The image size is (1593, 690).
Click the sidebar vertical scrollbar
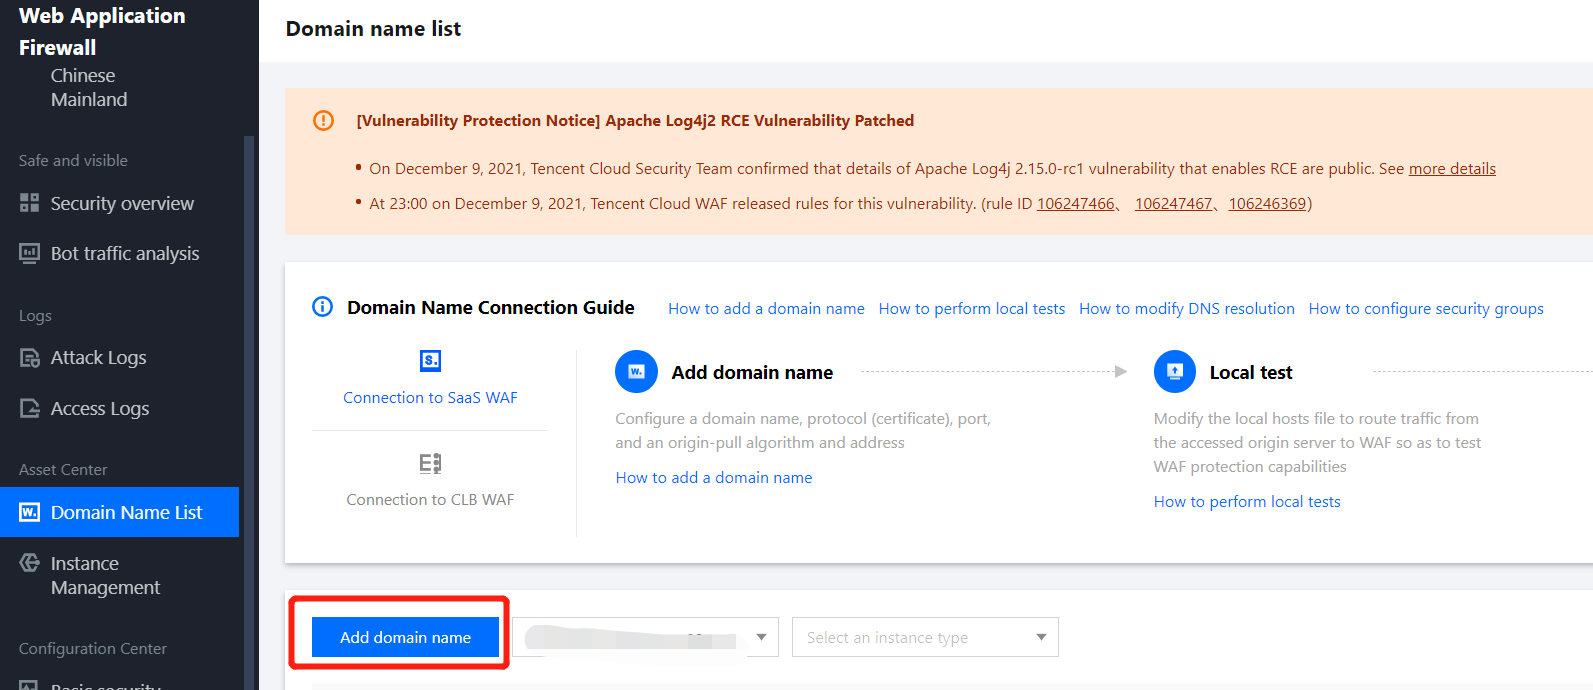coord(249,412)
